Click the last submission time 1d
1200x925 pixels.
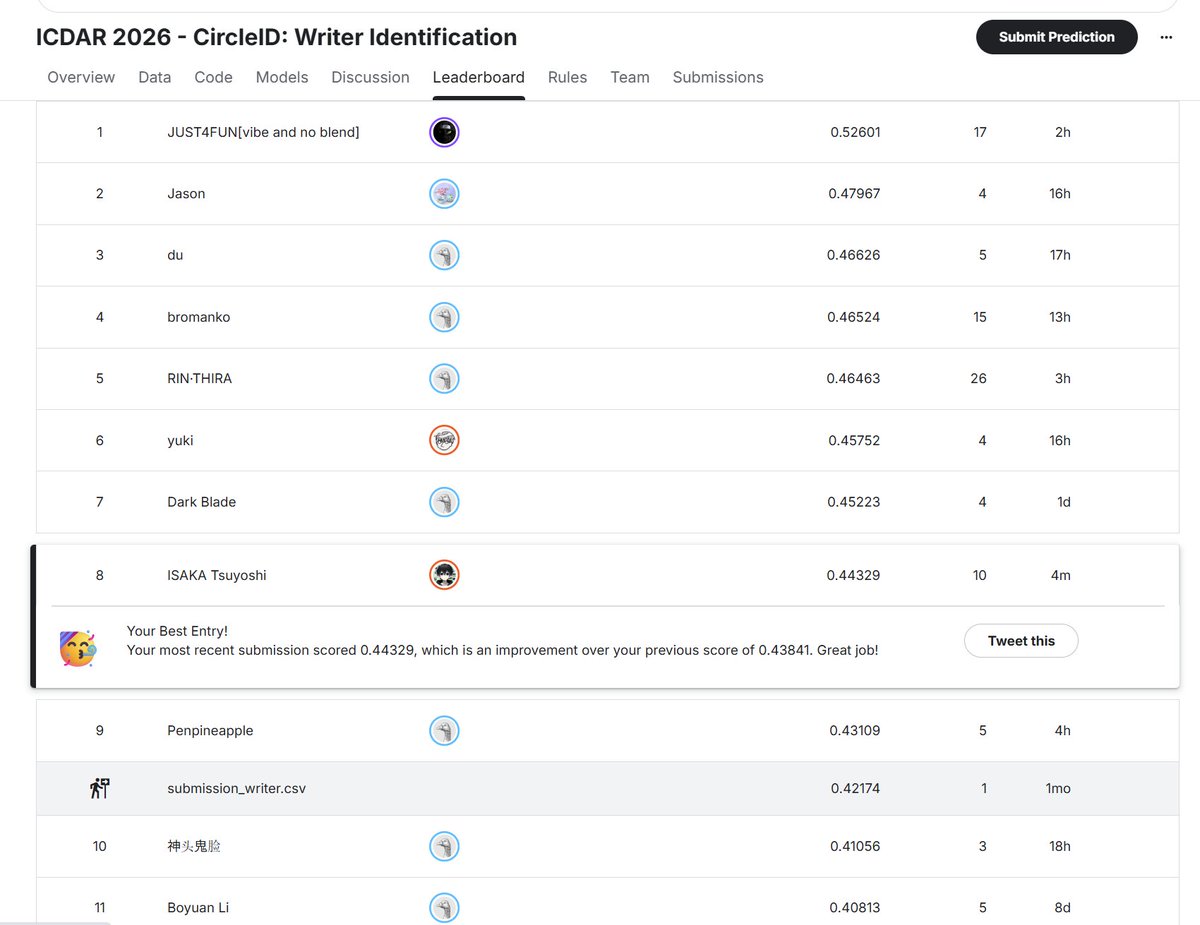click(x=1064, y=502)
